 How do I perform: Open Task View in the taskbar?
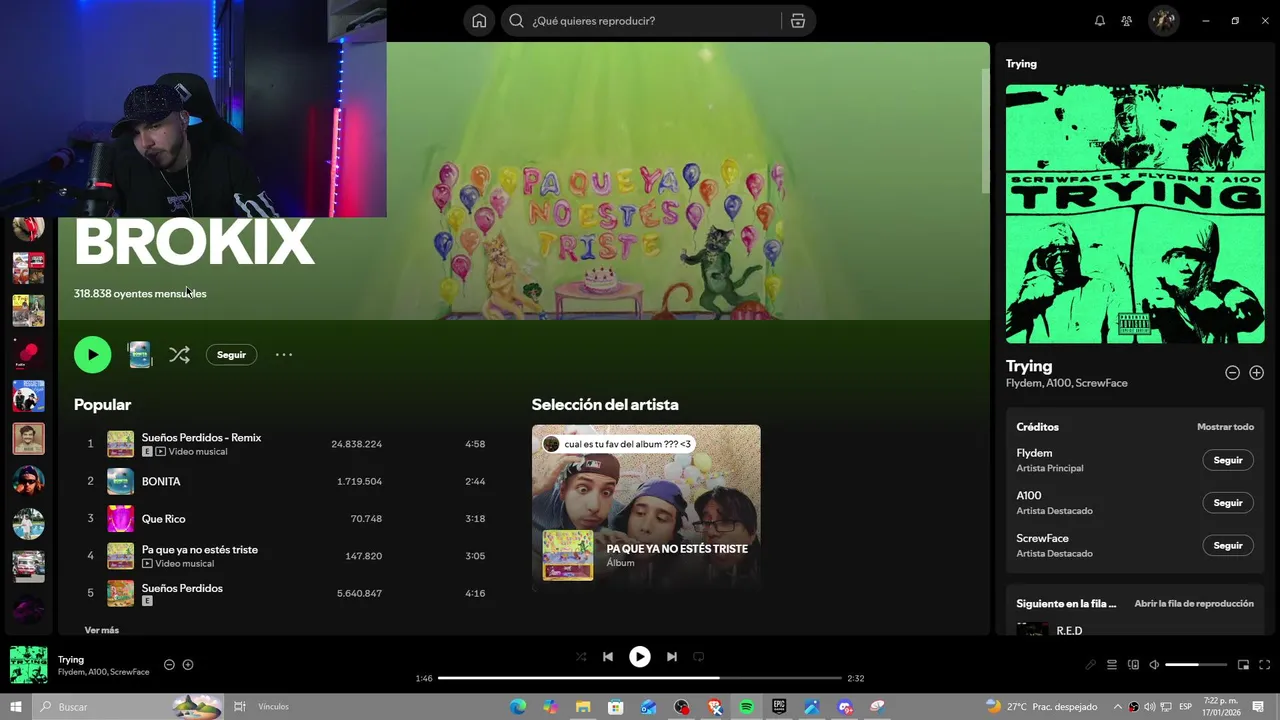[240, 707]
